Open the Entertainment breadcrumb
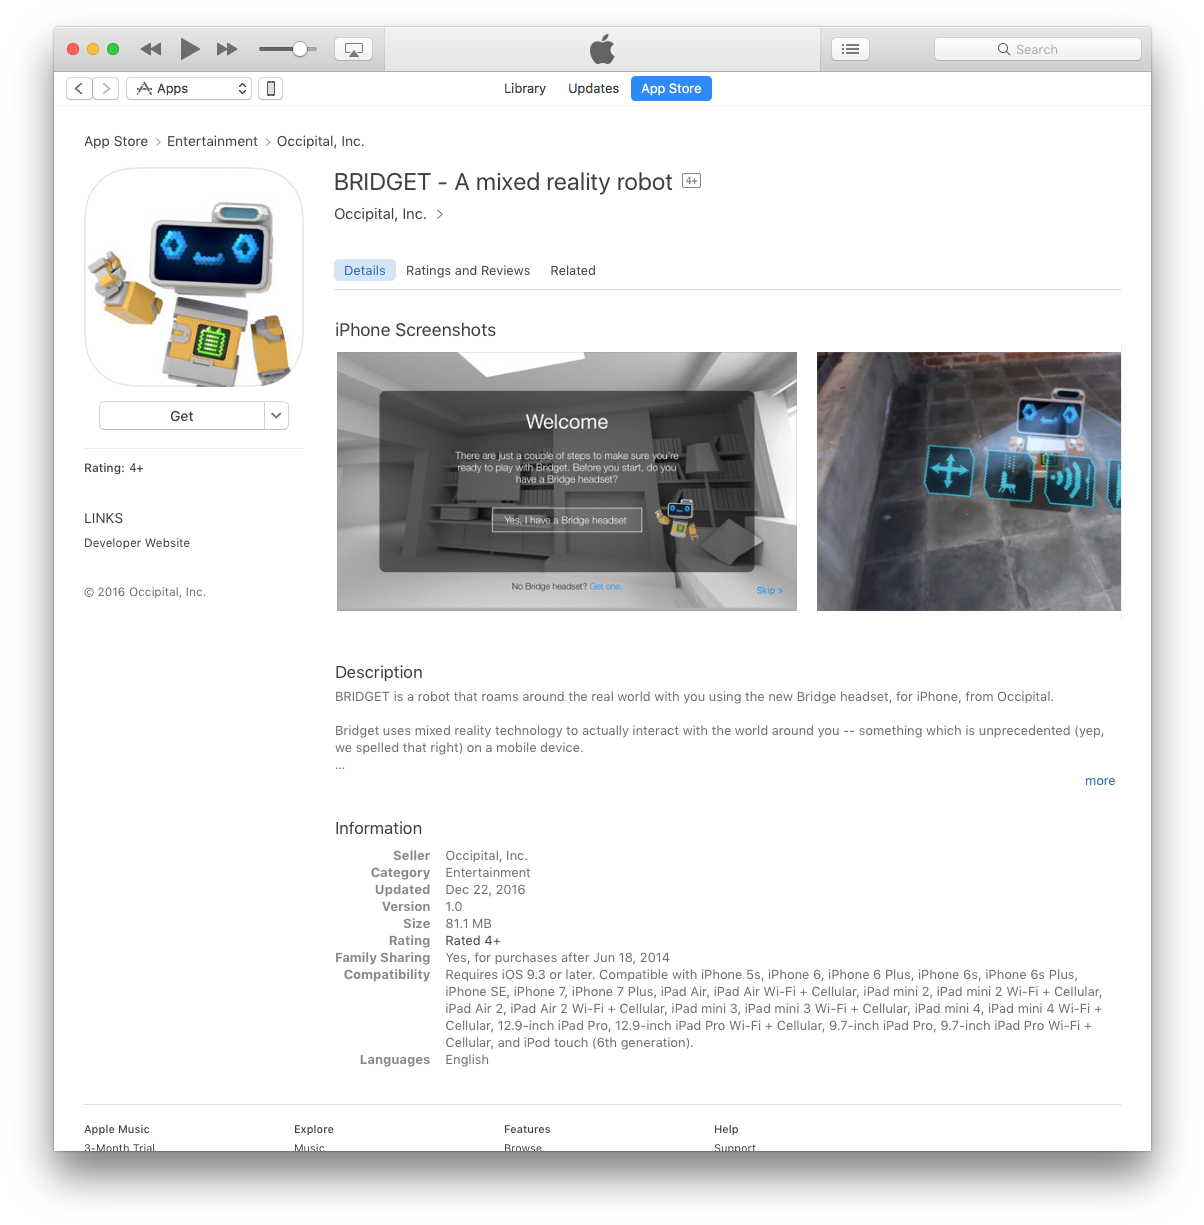This screenshot has width=1204, height=1225. [x=212, y=142]
